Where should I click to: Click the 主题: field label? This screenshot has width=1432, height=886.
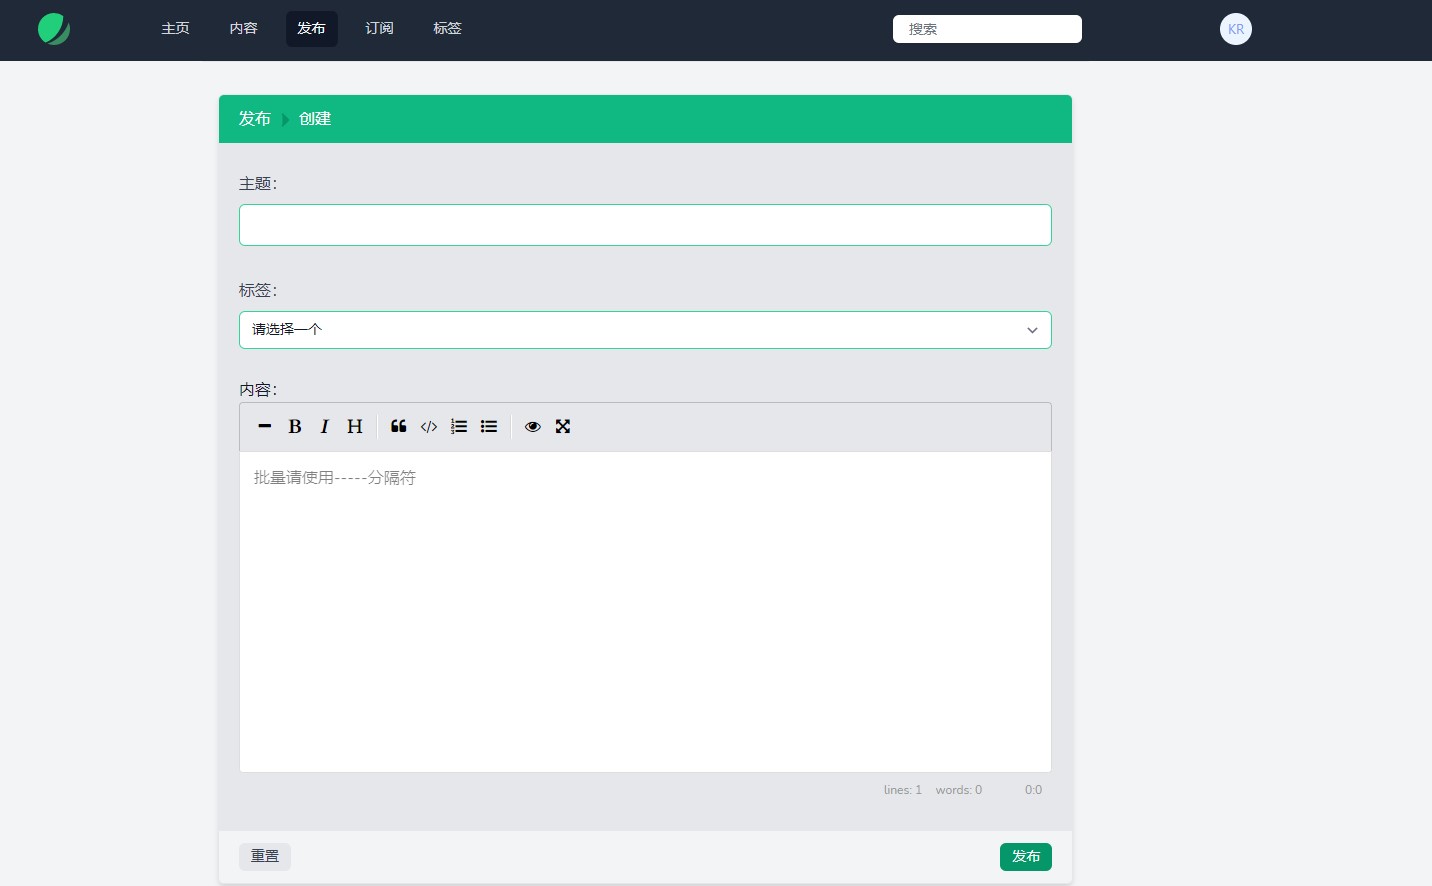(258, 184)
